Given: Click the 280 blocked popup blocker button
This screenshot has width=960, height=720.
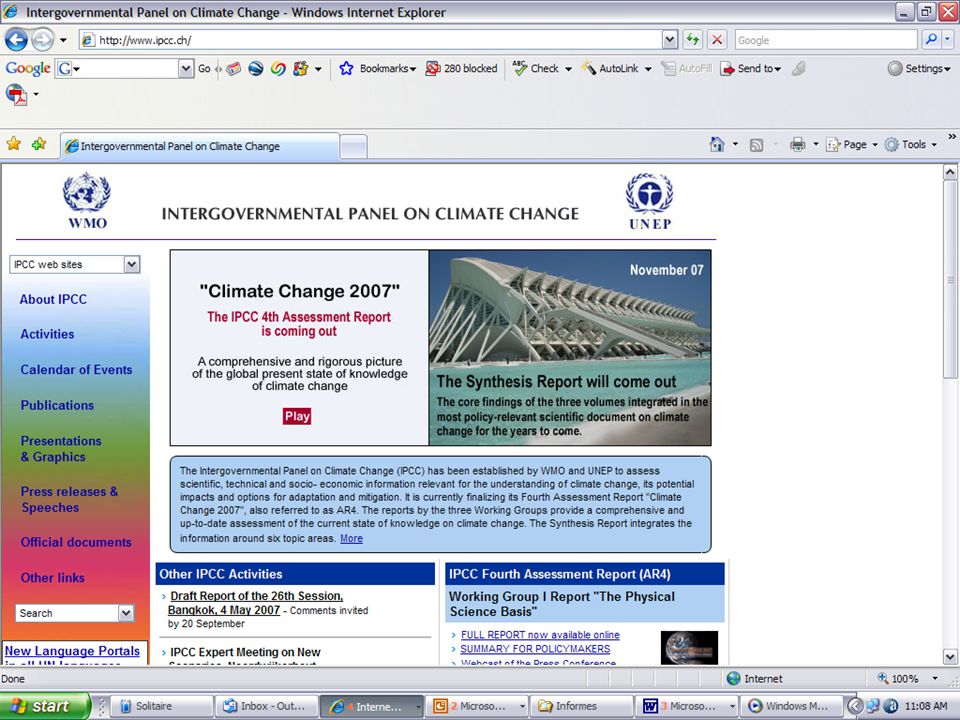Looking at the screenshot, I should point(462,69).
